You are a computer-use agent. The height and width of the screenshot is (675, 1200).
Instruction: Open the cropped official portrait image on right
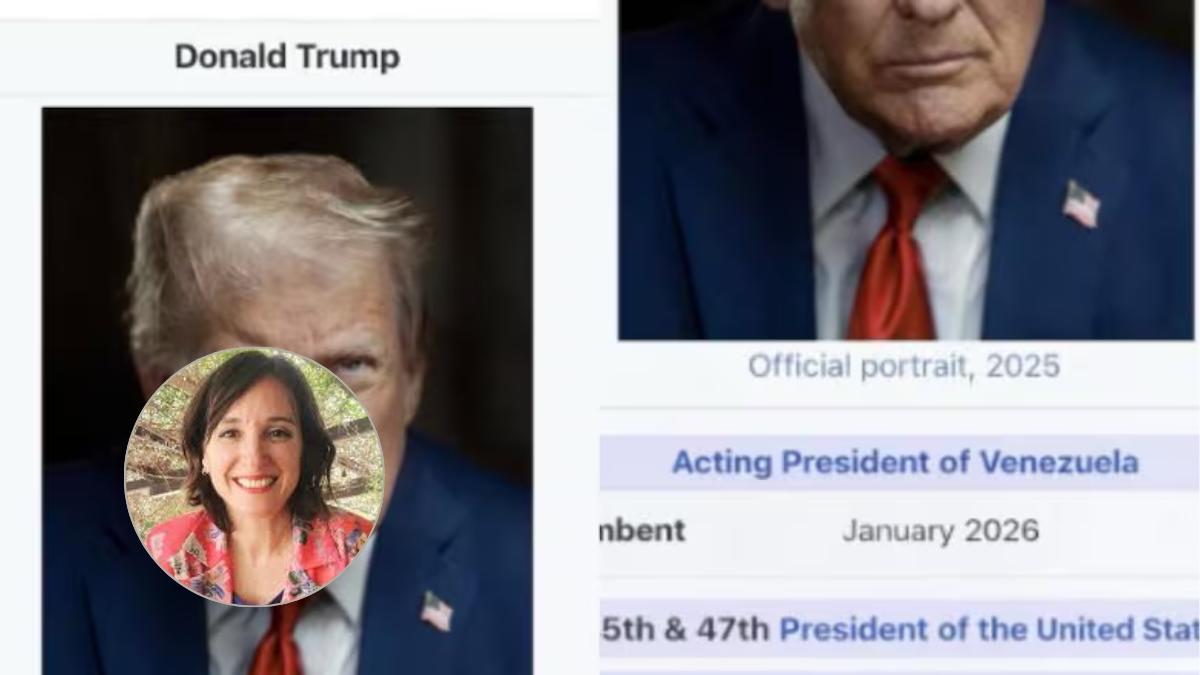(x=906, y=170)
